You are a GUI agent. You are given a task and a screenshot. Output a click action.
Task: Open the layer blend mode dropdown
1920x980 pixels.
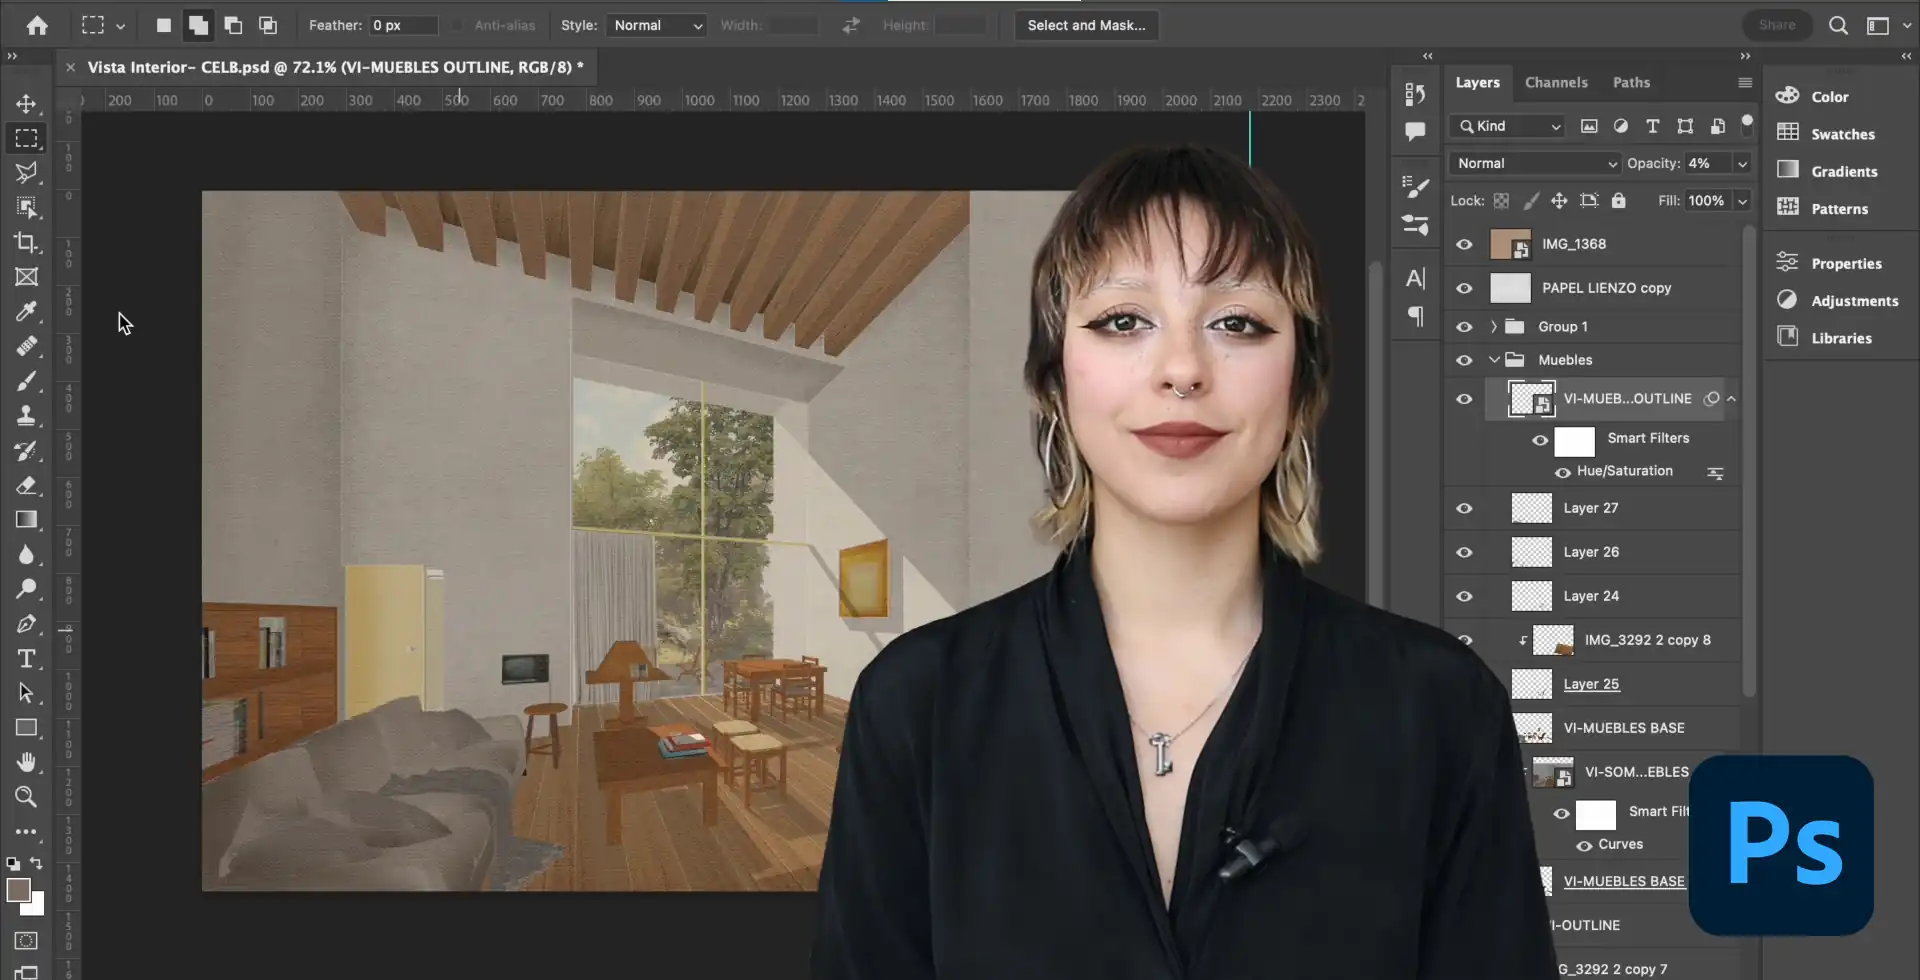tap(1535, 164)
